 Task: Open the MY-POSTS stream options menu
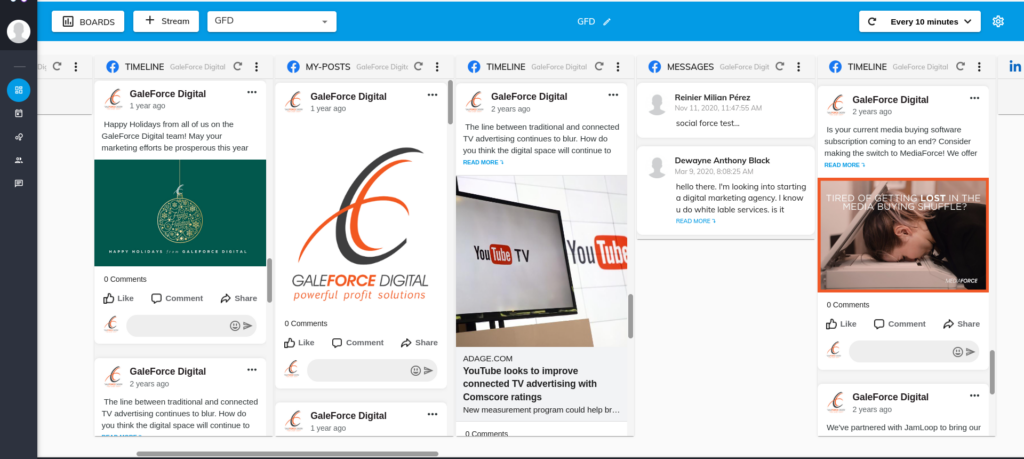coord(437,67)
